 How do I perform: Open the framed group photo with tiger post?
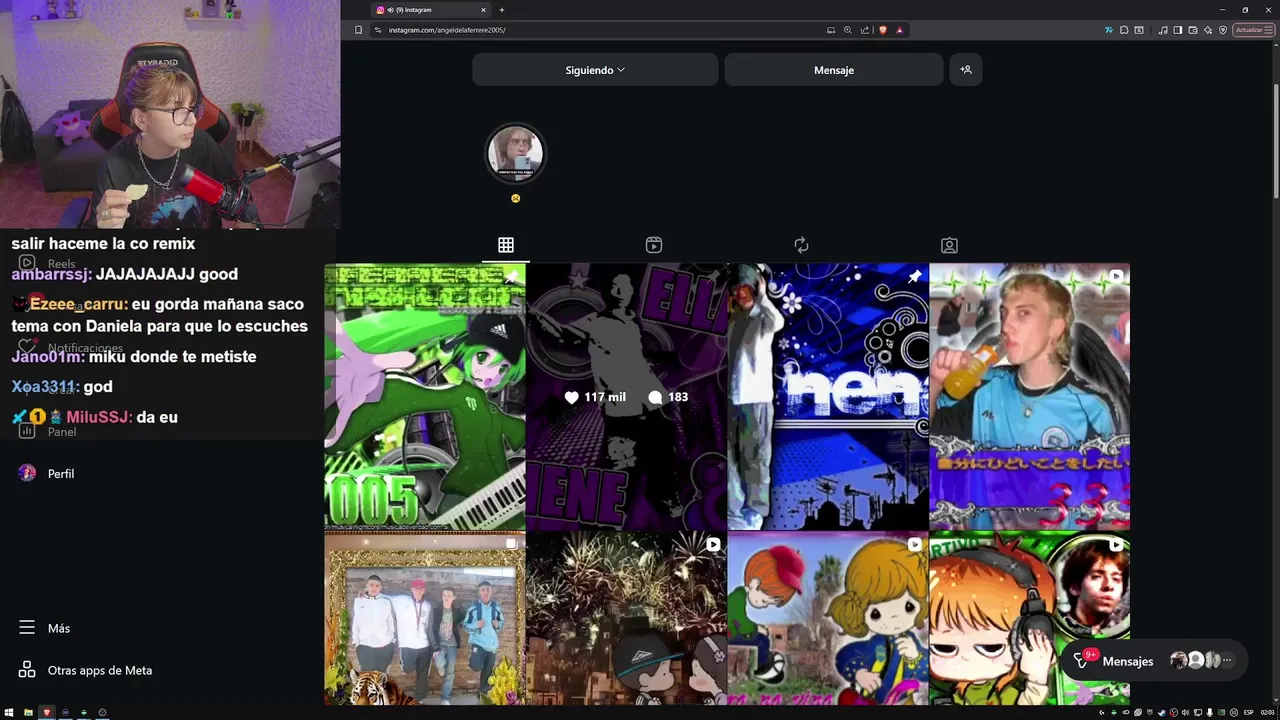(425, 619)
